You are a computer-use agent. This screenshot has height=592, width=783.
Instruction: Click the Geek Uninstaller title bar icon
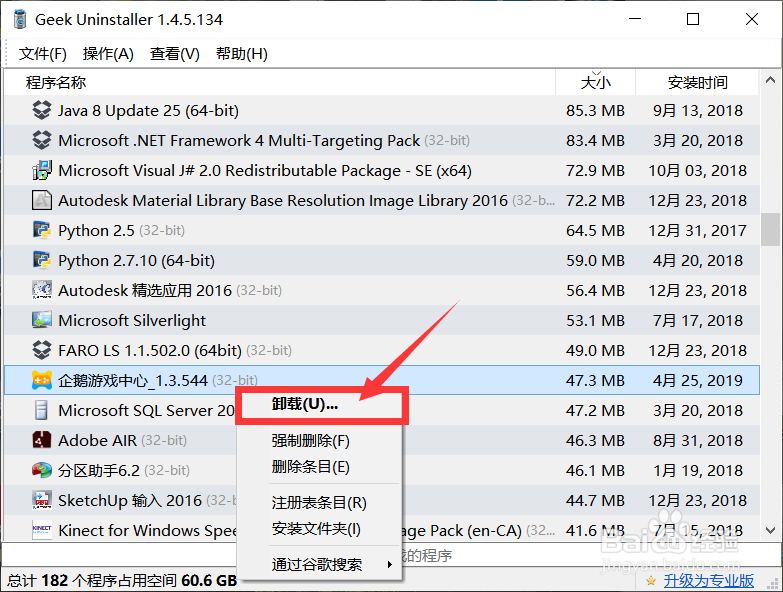click(20, 19)
